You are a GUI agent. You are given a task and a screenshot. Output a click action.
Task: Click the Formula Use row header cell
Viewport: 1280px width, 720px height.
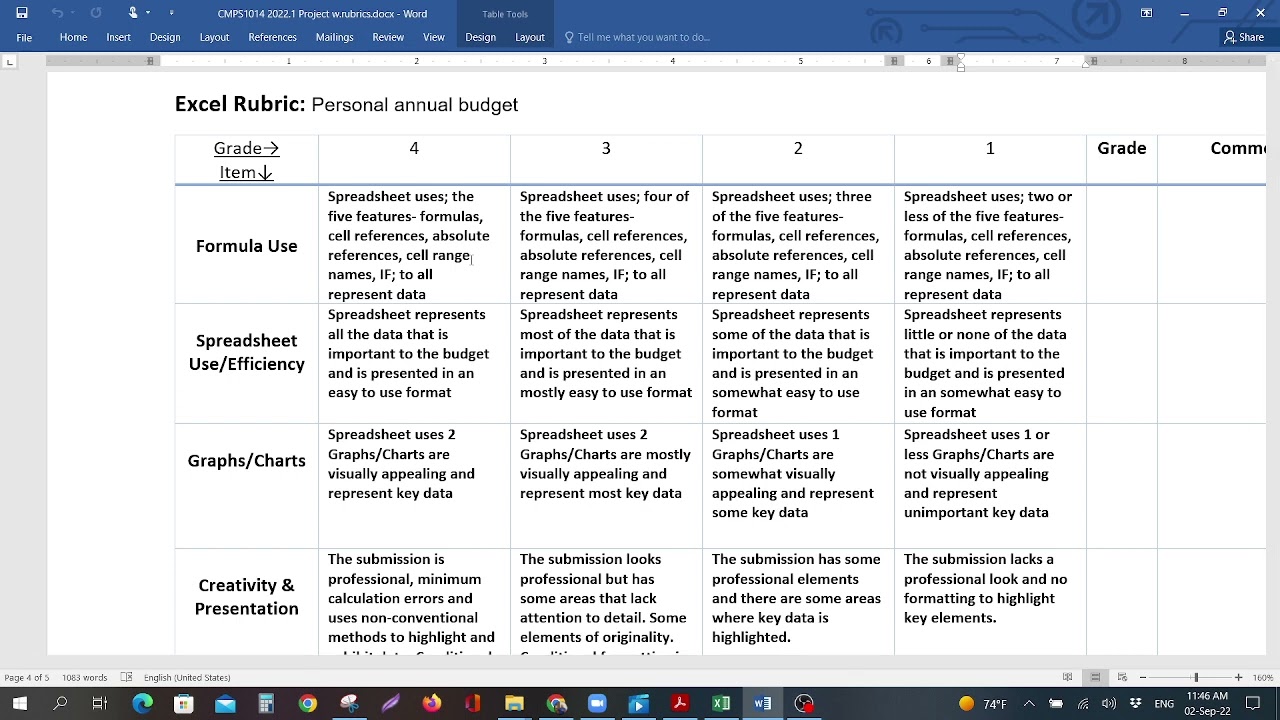click(247, 246)
